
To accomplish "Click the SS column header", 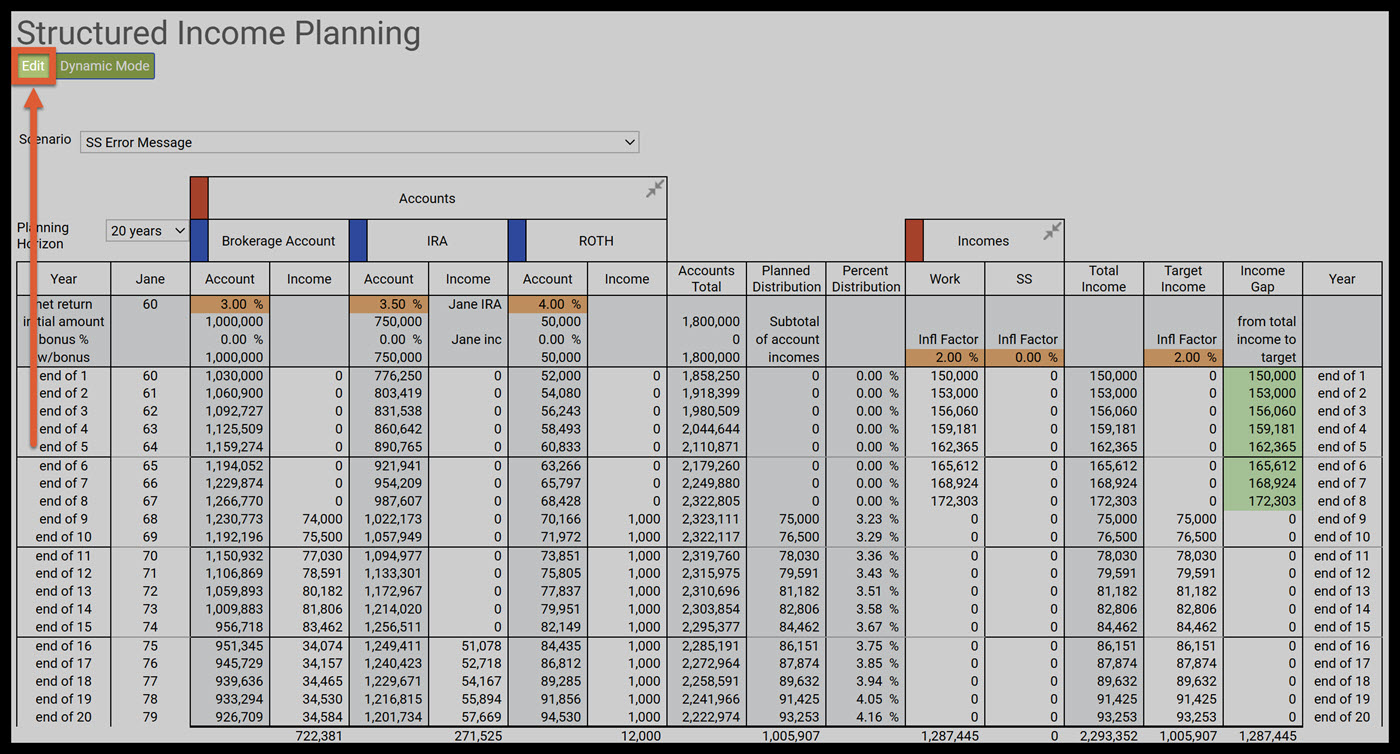I will 1024,279.
